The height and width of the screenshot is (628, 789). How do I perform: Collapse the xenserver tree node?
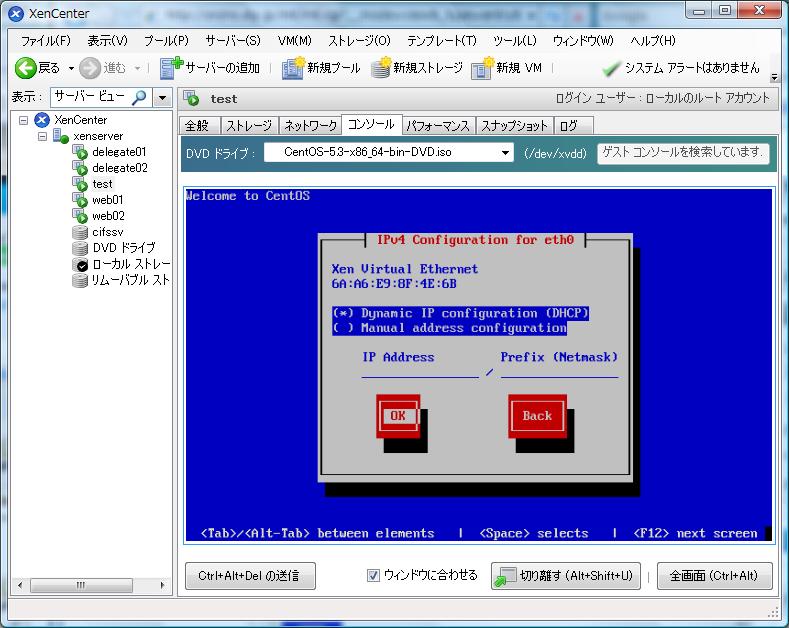coord(42,136)
